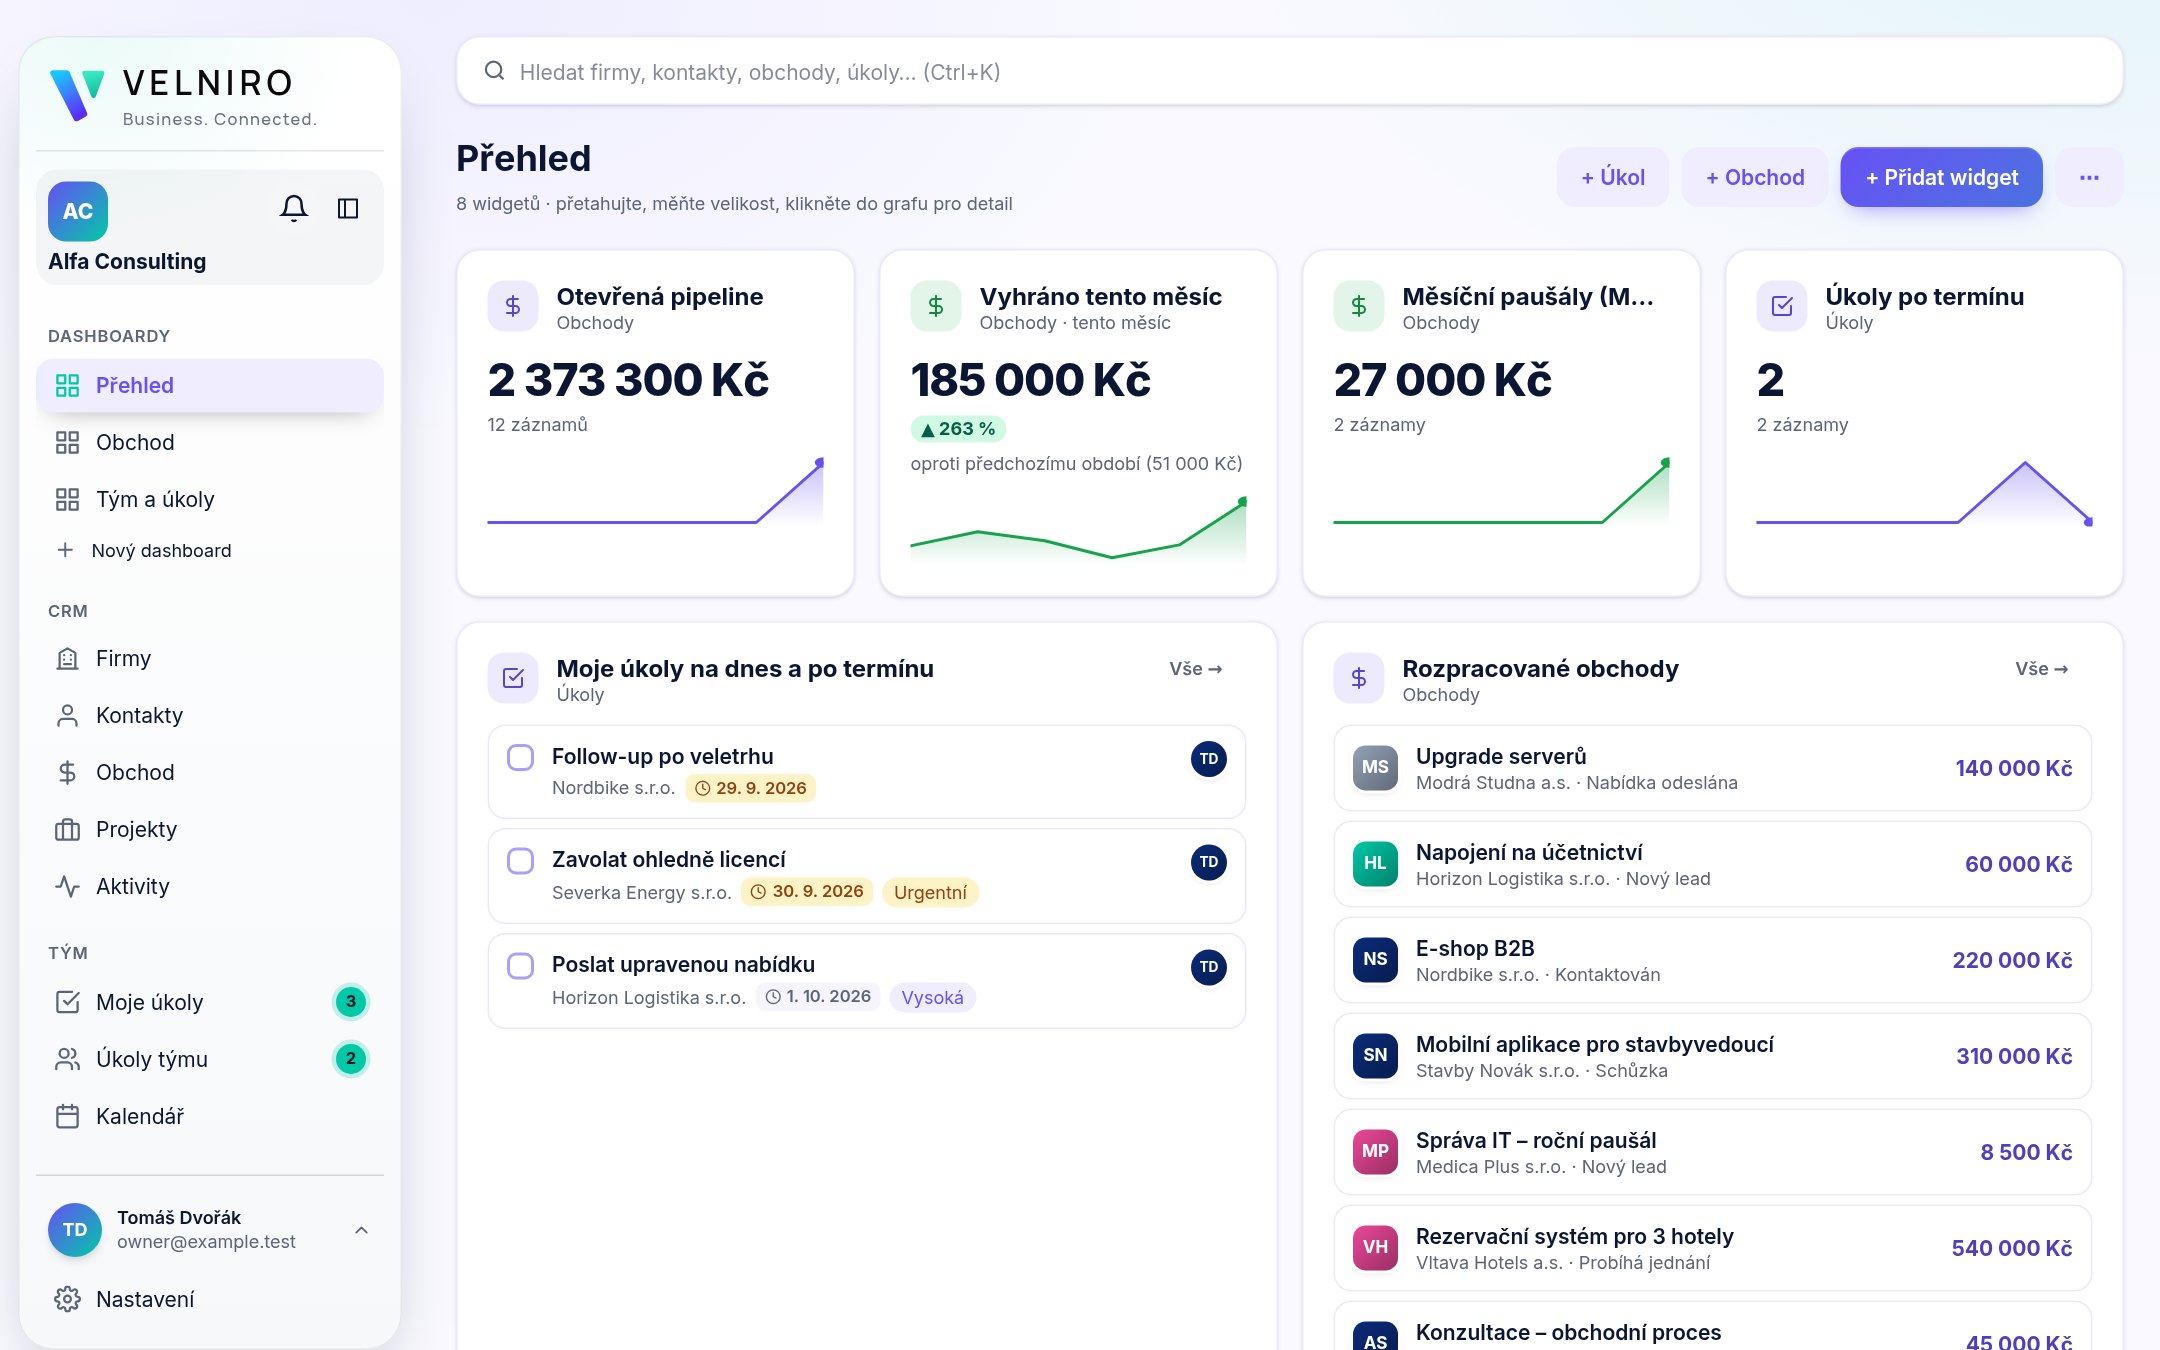Open Projekty in the sidebar
The image size is (2160, 1350).
coord(210,829)
